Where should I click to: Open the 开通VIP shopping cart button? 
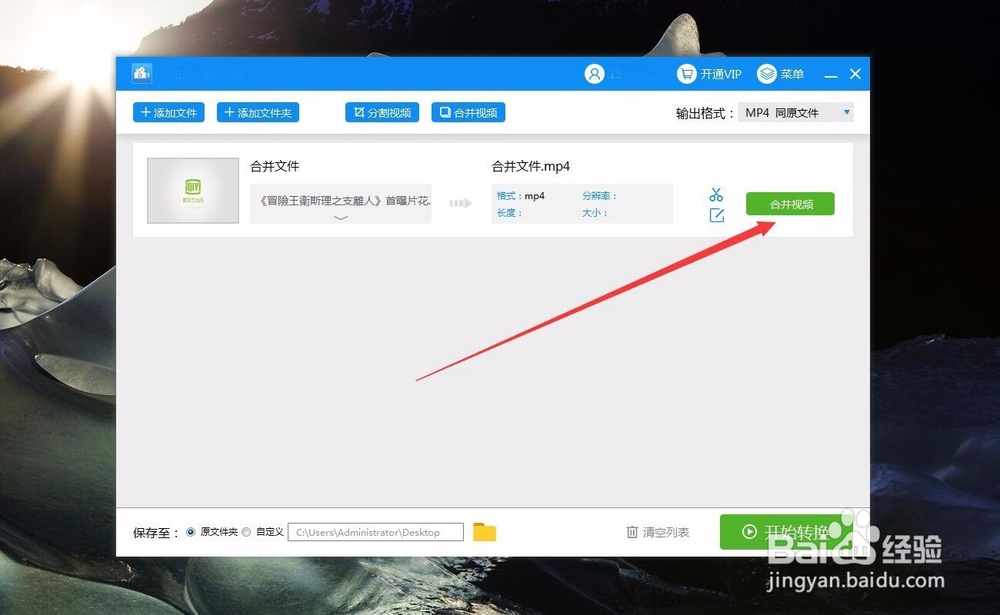(x=709, y=74)
